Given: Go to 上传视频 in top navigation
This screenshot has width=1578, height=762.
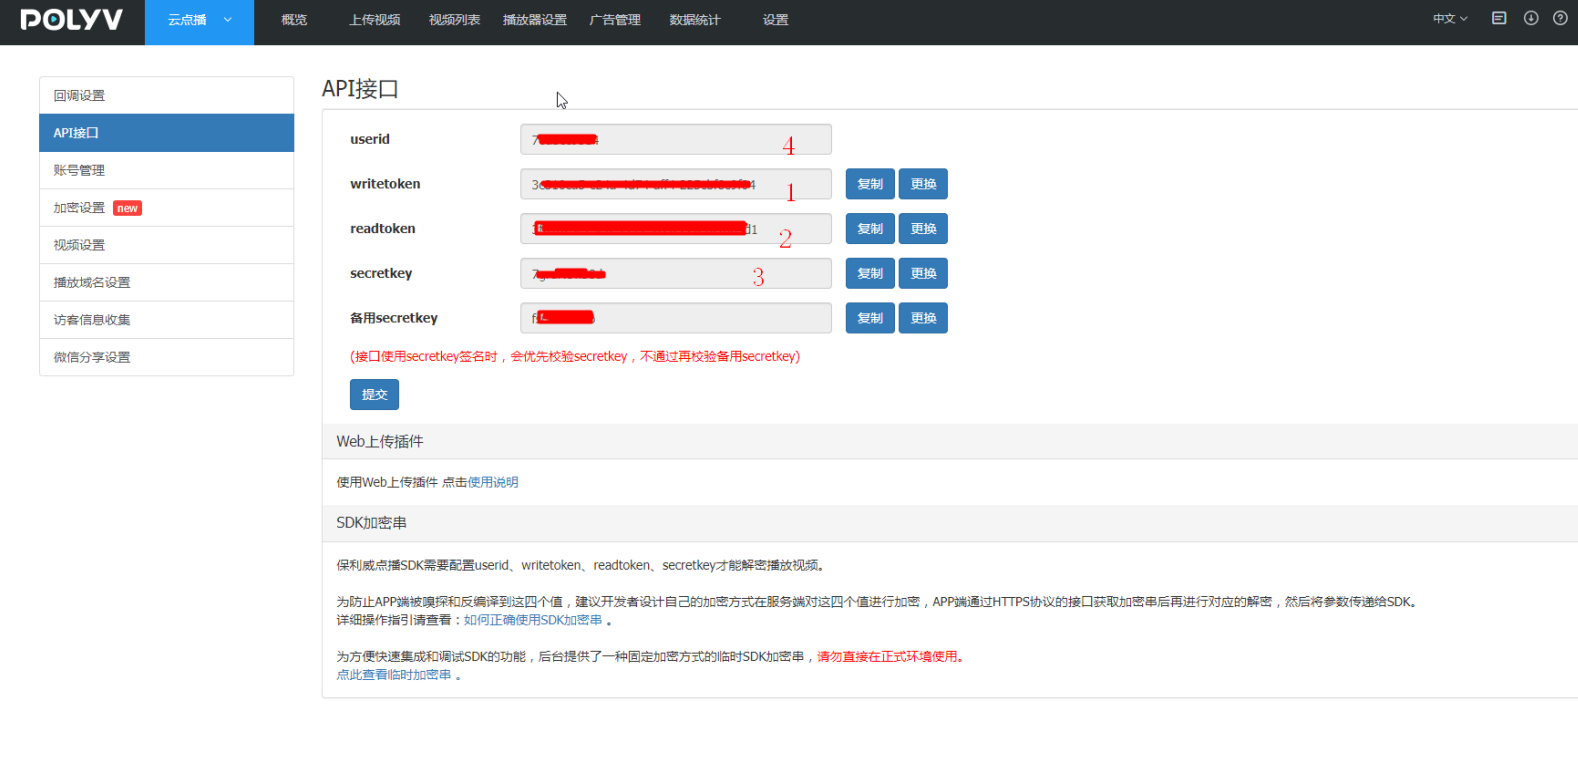Looking at the screenshot, I should [x=374, y=20].
